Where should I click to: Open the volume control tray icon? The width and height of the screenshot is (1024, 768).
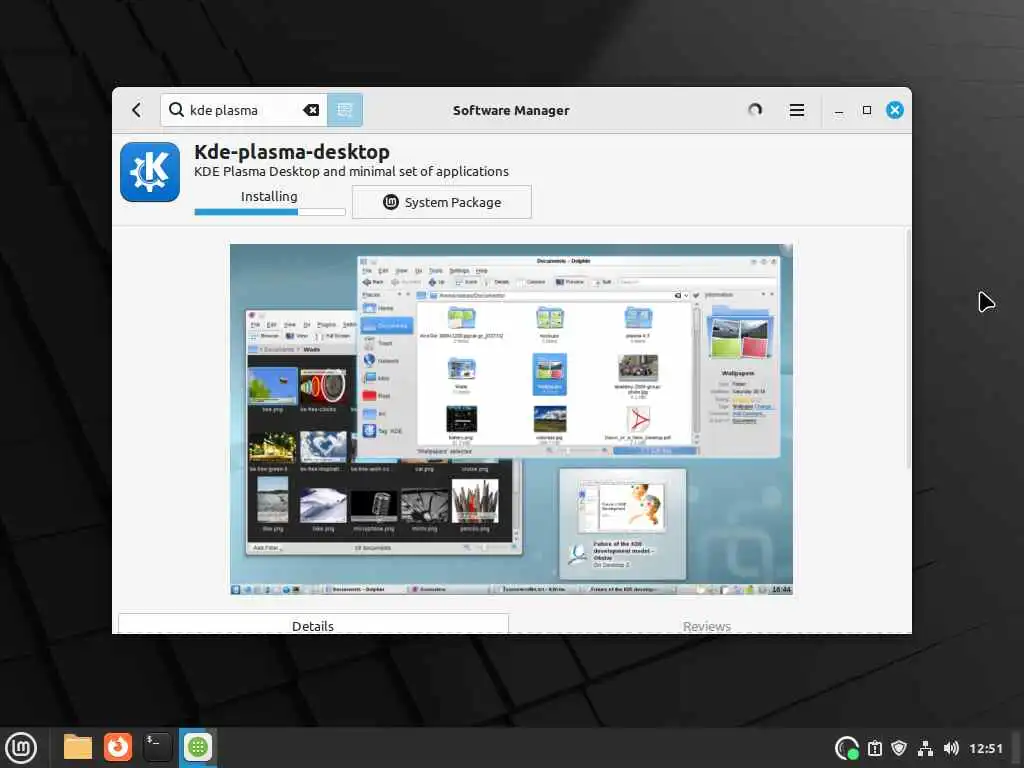(951, 748)
